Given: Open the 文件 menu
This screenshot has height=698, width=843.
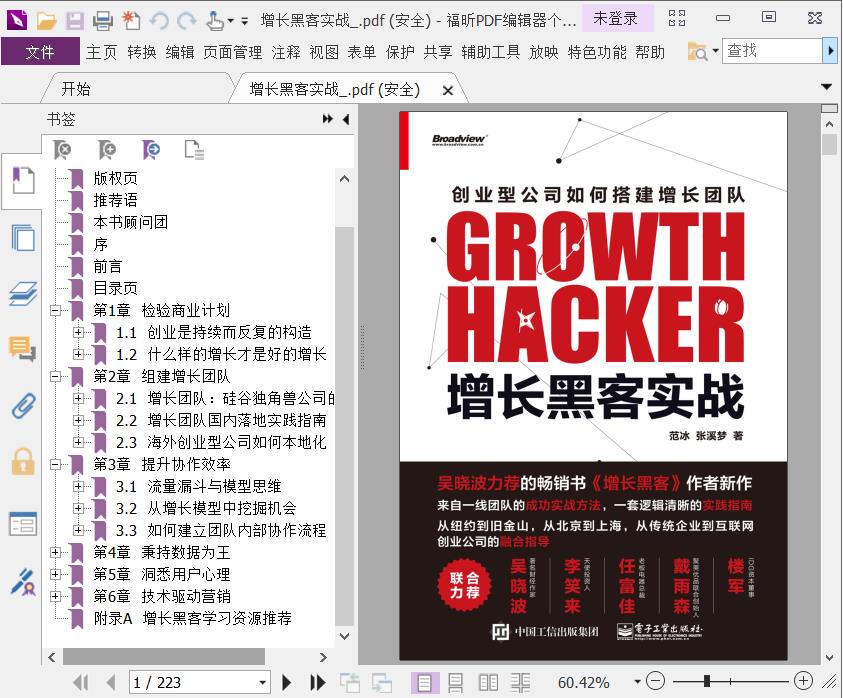Looking at the screenshot, I should 40,52.
